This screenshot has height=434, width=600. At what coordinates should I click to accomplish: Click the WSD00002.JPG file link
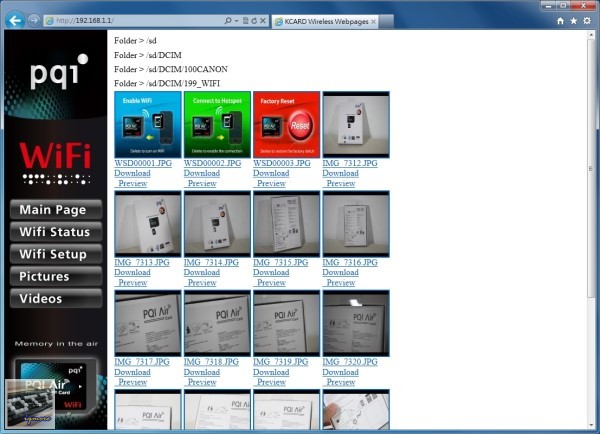[x=212, y=163]
